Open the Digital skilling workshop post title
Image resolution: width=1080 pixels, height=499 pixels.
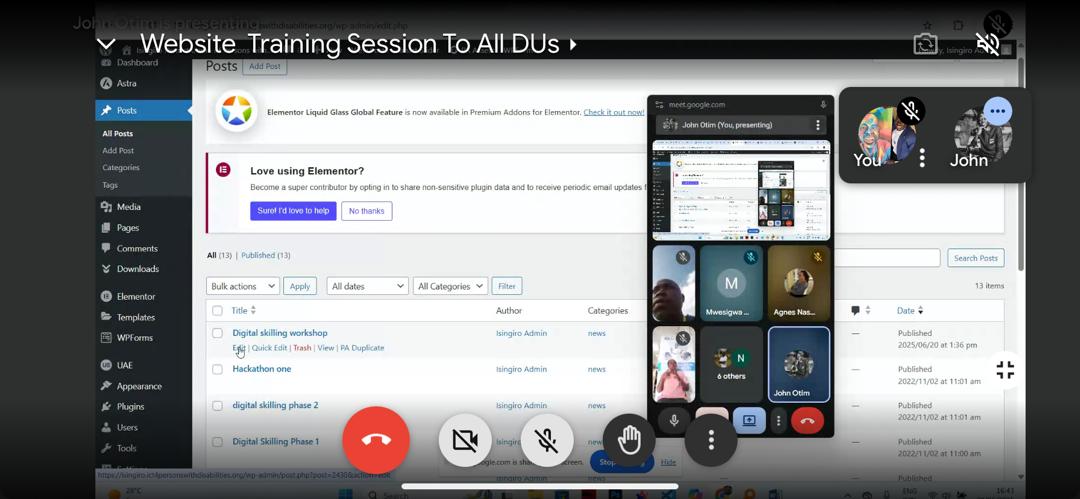point(280,333)
